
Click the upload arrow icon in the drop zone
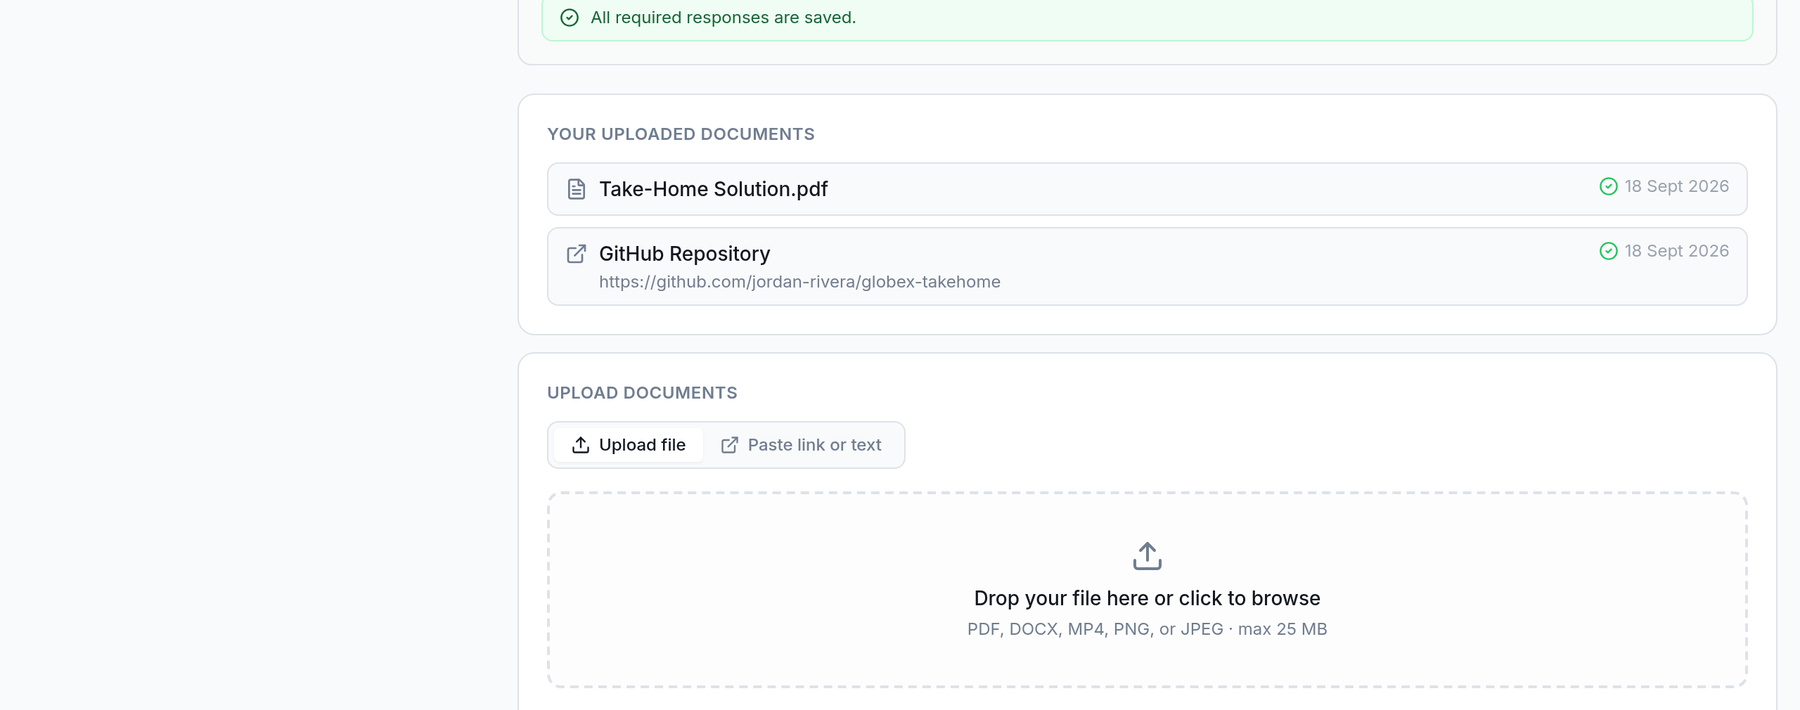(1147, 556)
